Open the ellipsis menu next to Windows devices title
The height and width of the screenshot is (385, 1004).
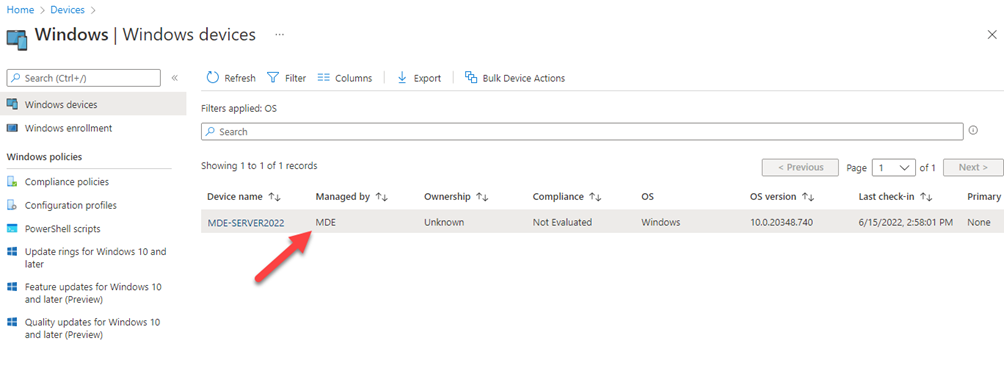pyautogui.click(x=280, y=35)
